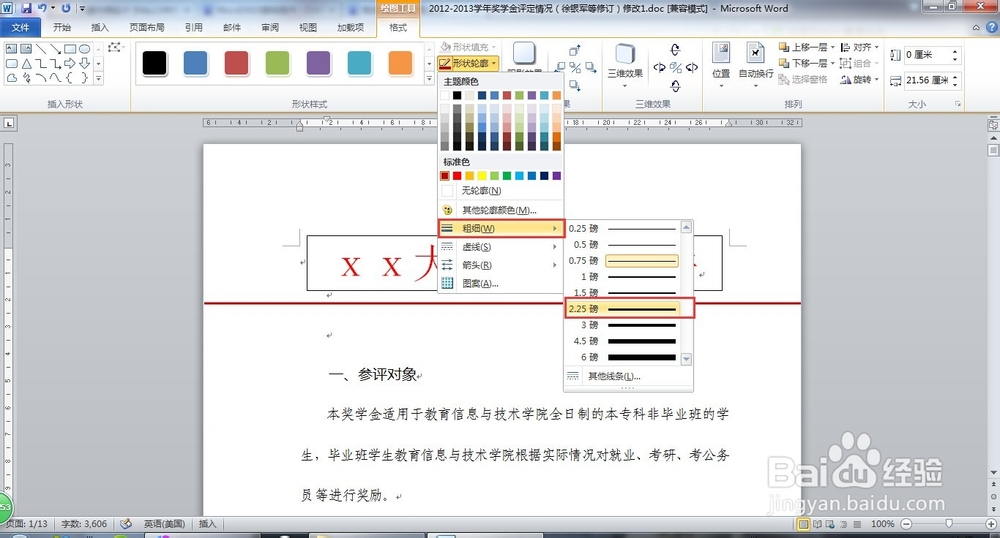Choose the 2.25 磅 line weight
The width and height of the screenshot is (1000, 538).
click(x=622, y=309)
